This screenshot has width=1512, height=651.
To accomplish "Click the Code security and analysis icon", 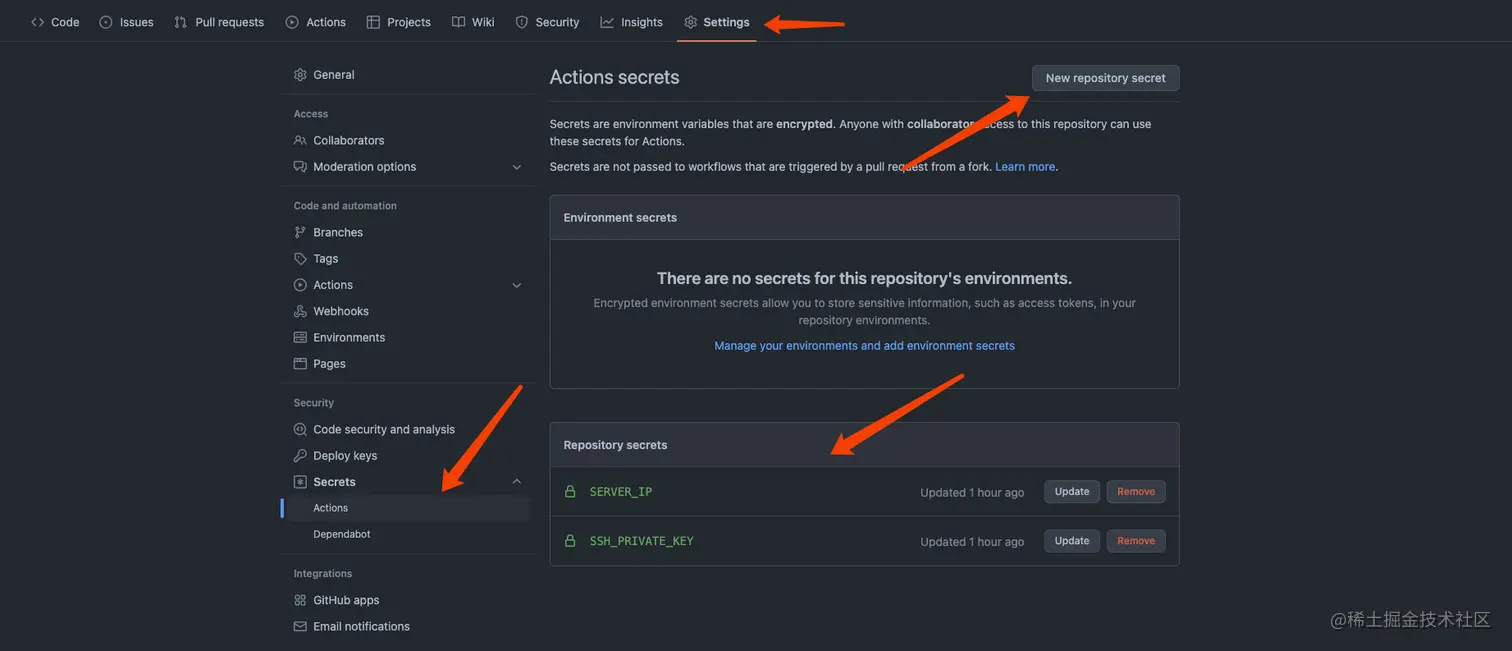I will pos(300,430).
